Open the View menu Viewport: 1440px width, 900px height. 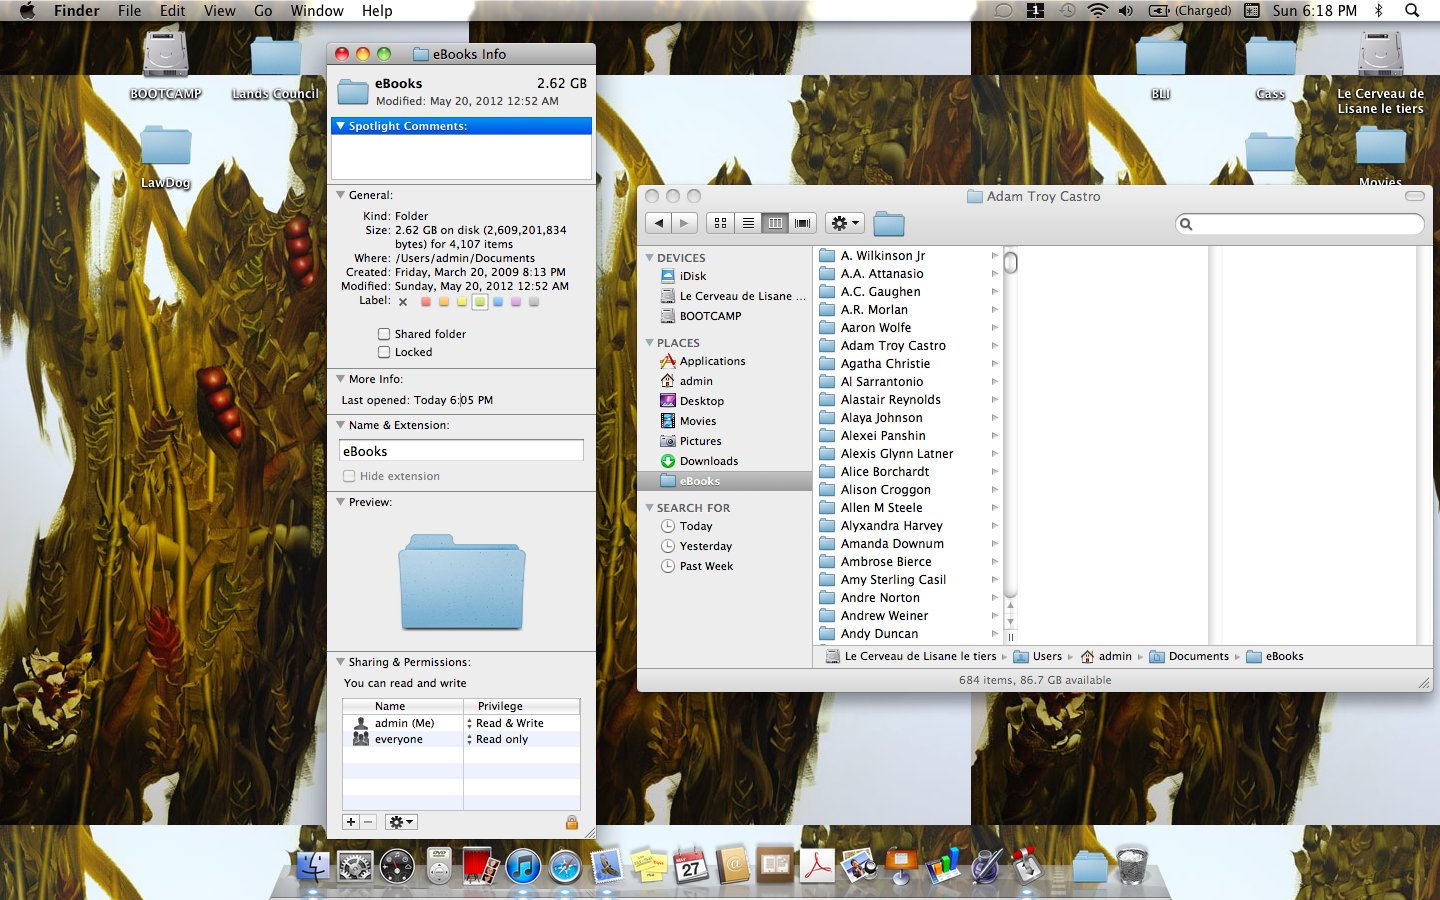pos(219,10)
